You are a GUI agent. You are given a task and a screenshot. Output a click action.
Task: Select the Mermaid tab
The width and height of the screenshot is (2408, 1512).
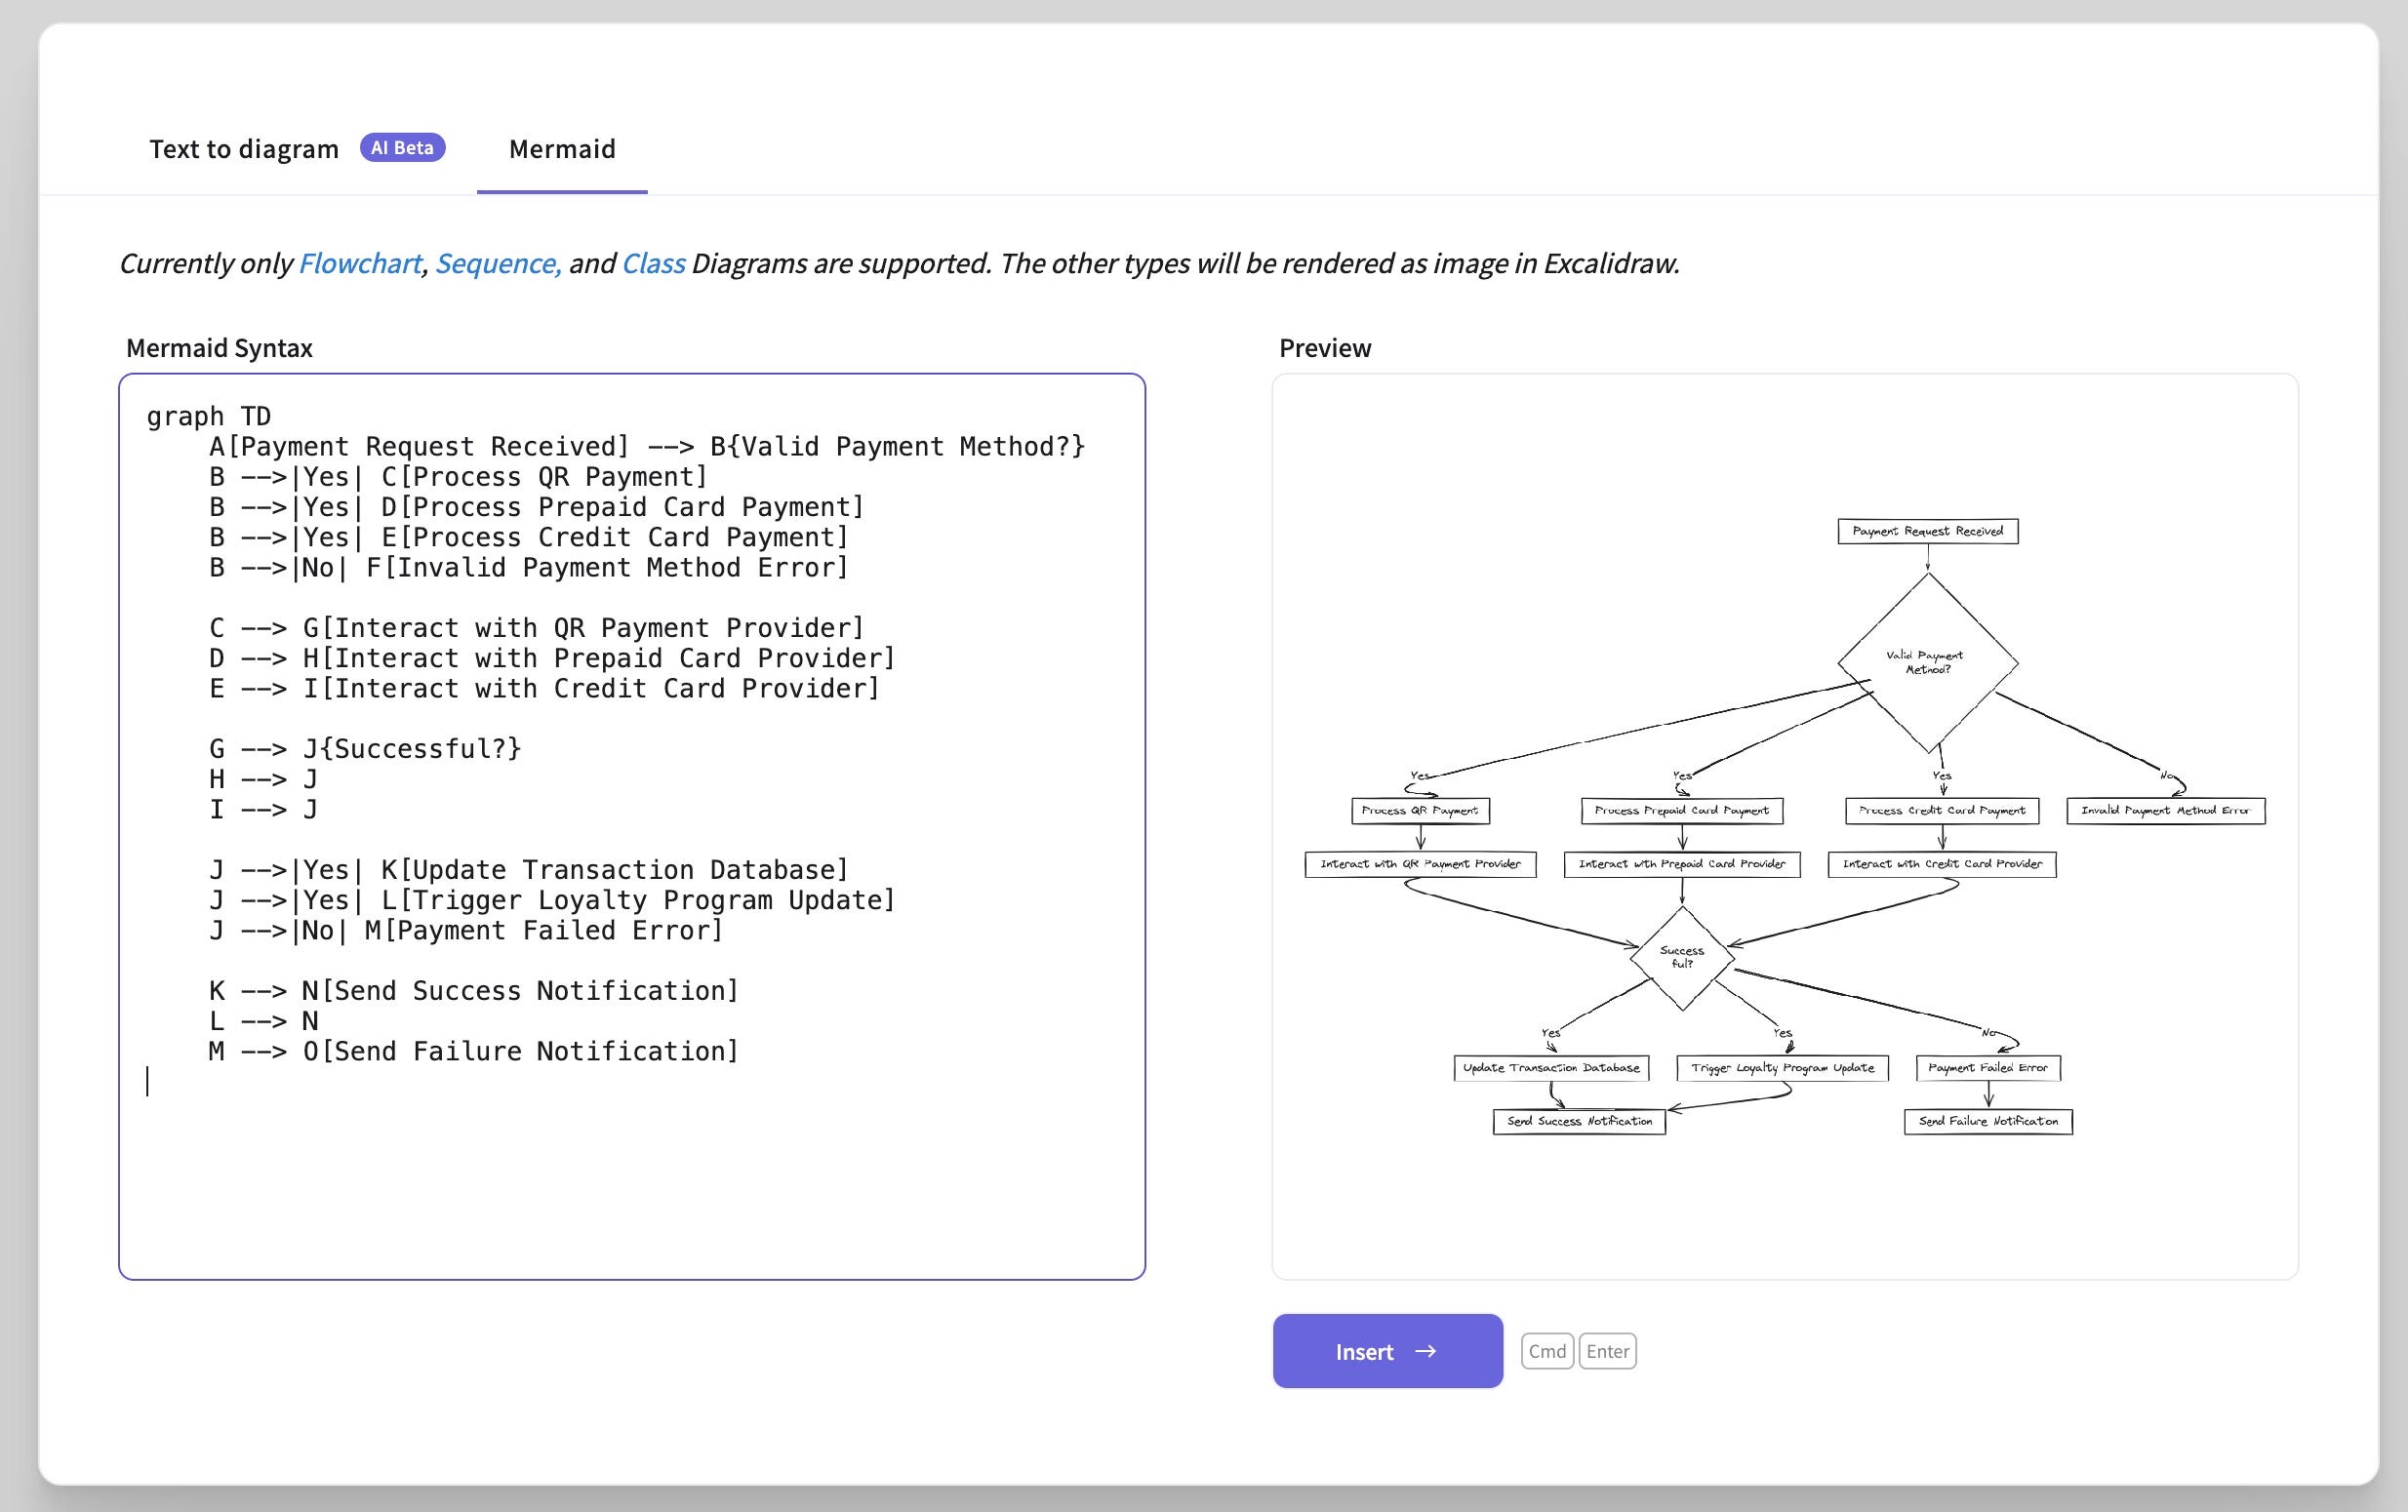(x=562, y=149)
